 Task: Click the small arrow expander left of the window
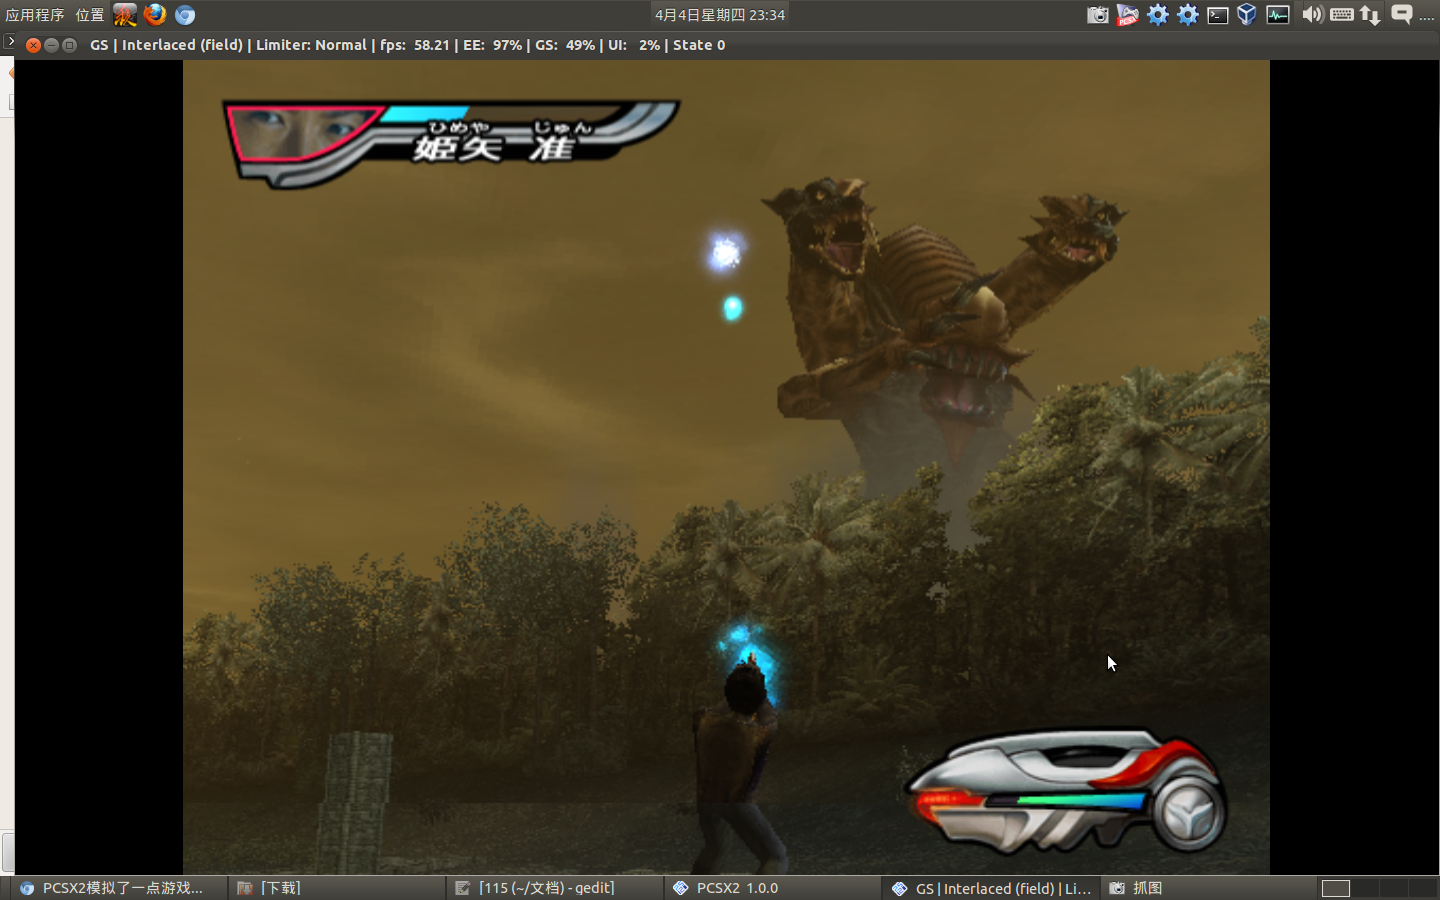tap(9, 42)
